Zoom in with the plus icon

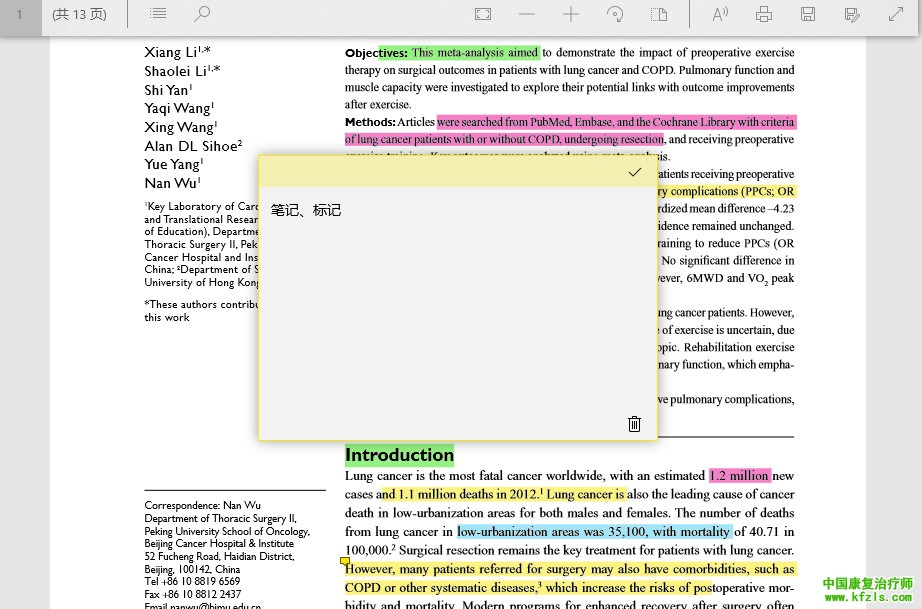click(571, 14)
